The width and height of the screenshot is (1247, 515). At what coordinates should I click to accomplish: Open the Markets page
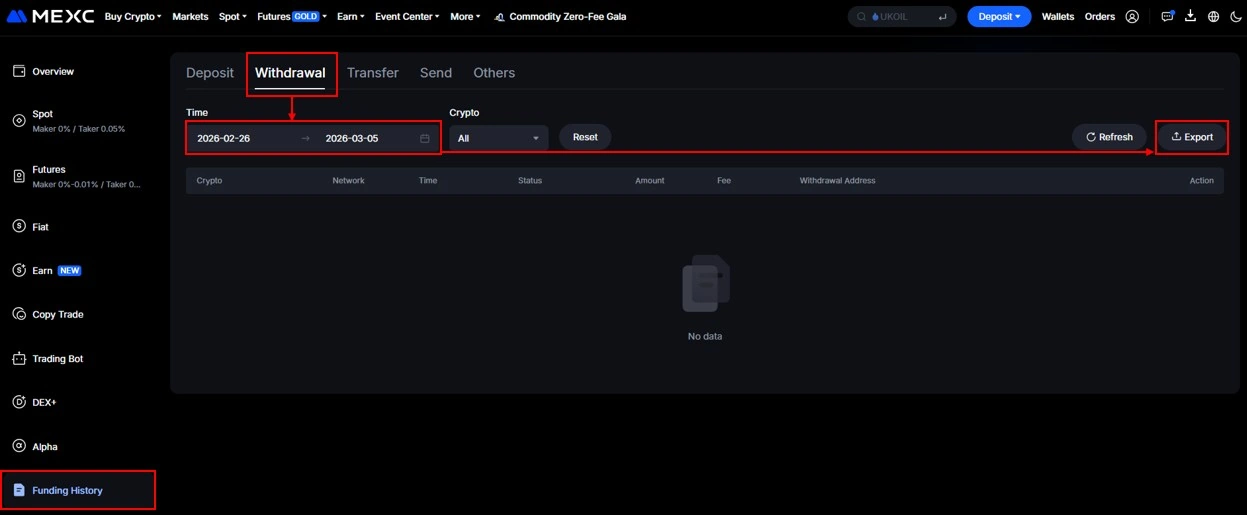pos(190,17)
